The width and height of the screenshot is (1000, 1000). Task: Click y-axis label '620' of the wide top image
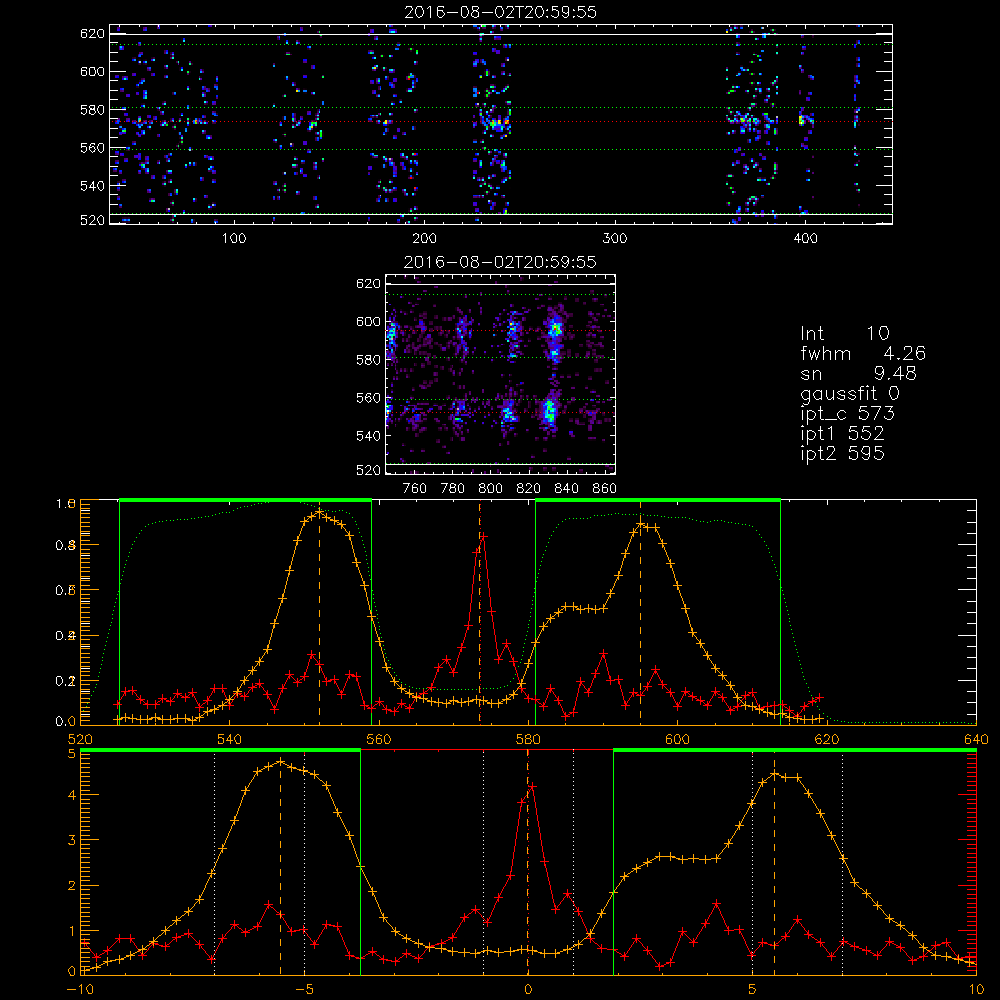92,33
